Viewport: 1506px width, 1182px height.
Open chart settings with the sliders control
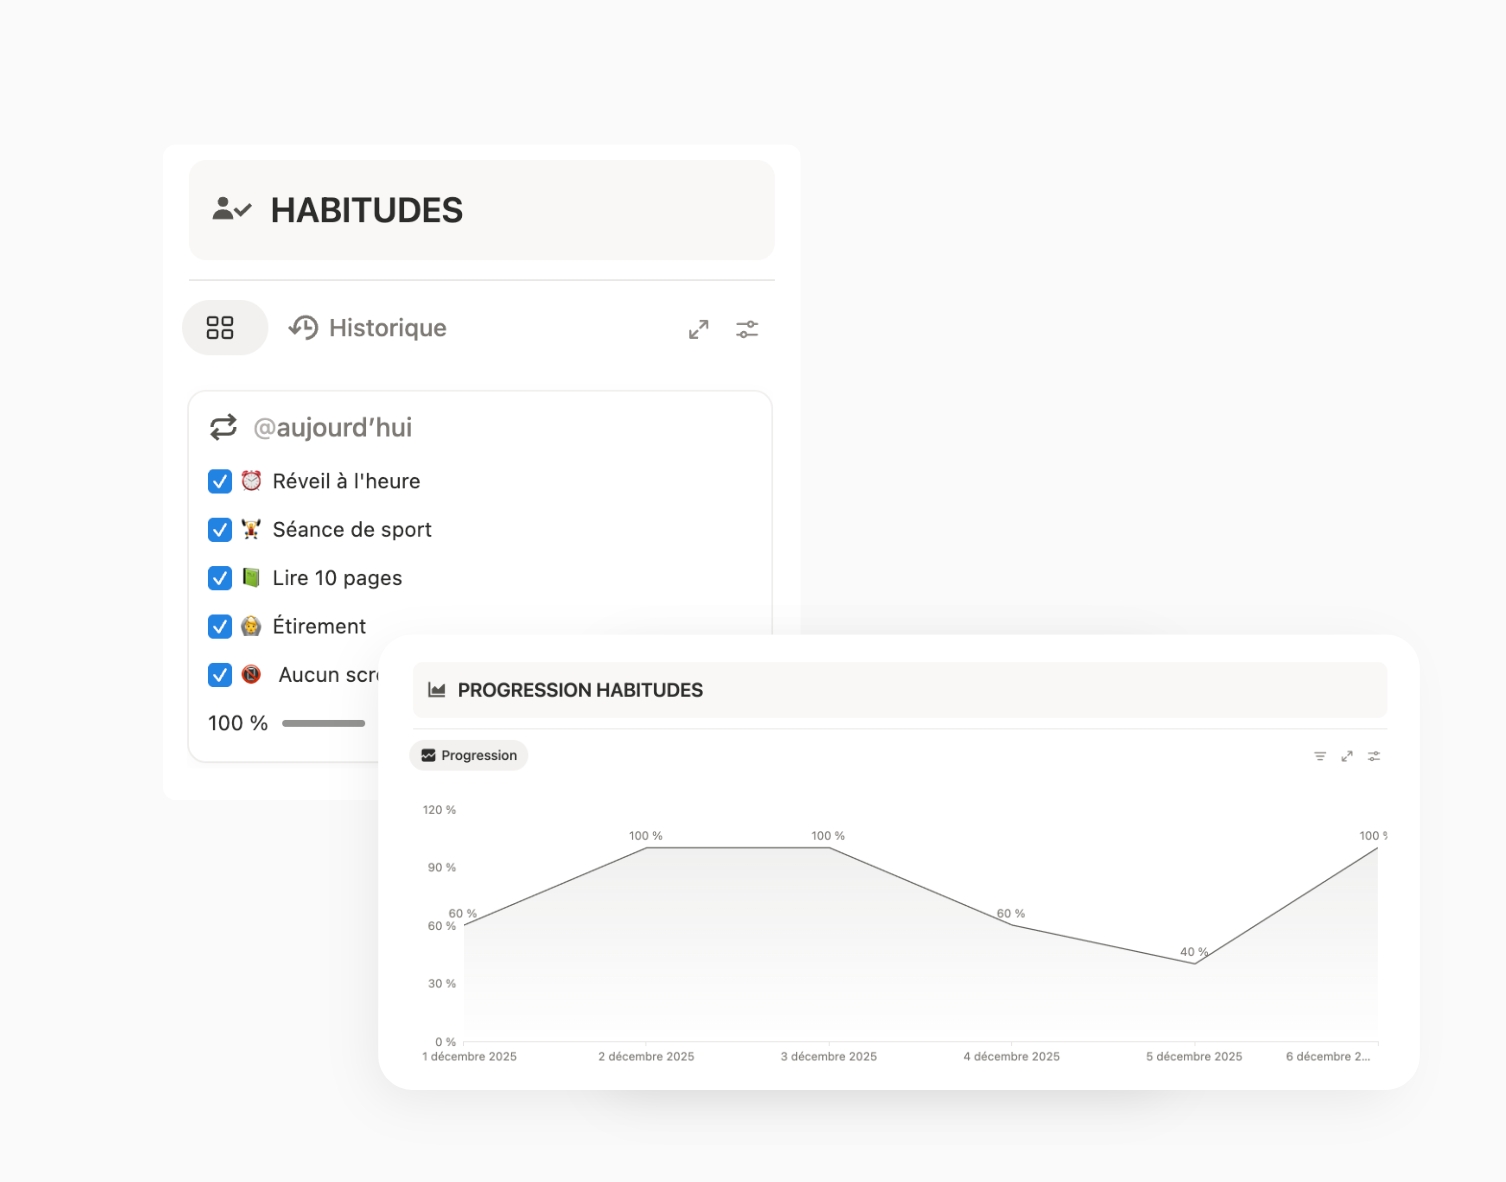coord(1374,756)
